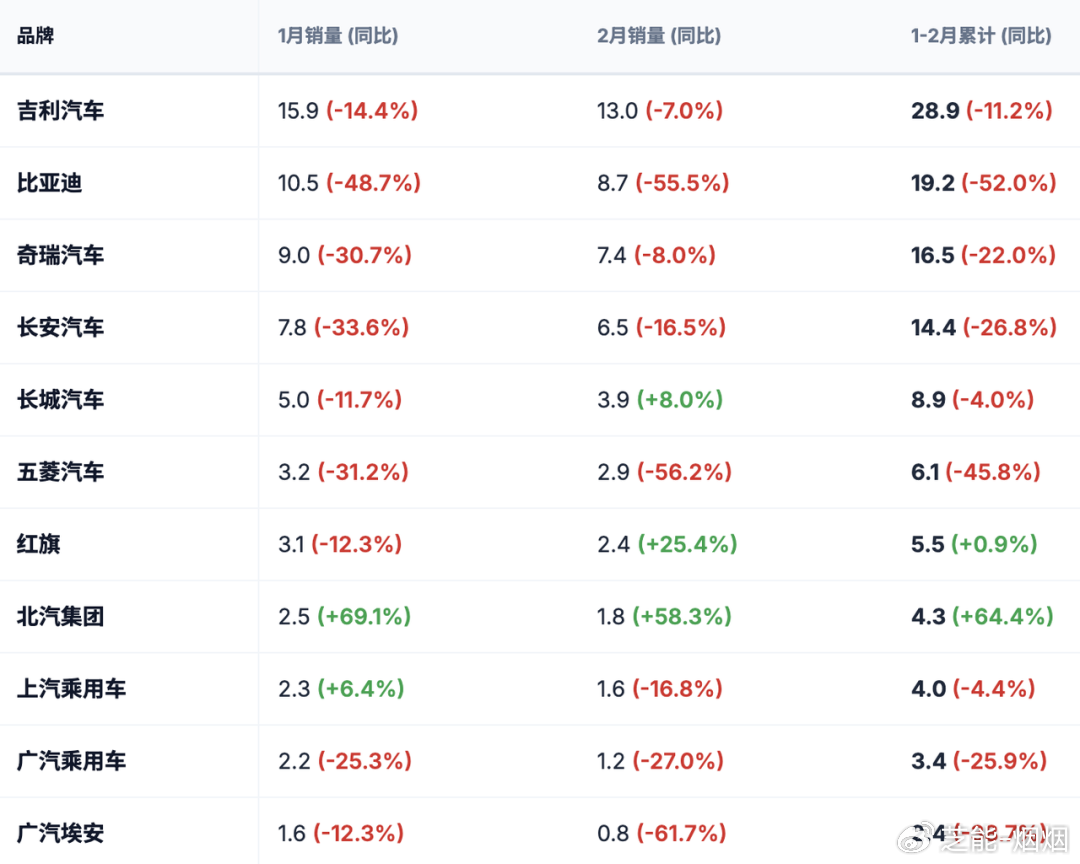Click 长城汽车 cumulative value 8.9 (-4.0%)
The width and height of the screenshot is (1080, 864).
coord(973,400)
